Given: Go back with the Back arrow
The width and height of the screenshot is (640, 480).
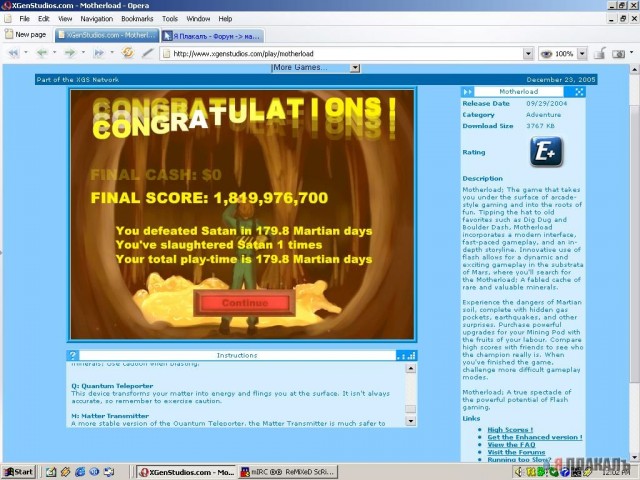Looking at the screenshot, I should pos(42,53).
